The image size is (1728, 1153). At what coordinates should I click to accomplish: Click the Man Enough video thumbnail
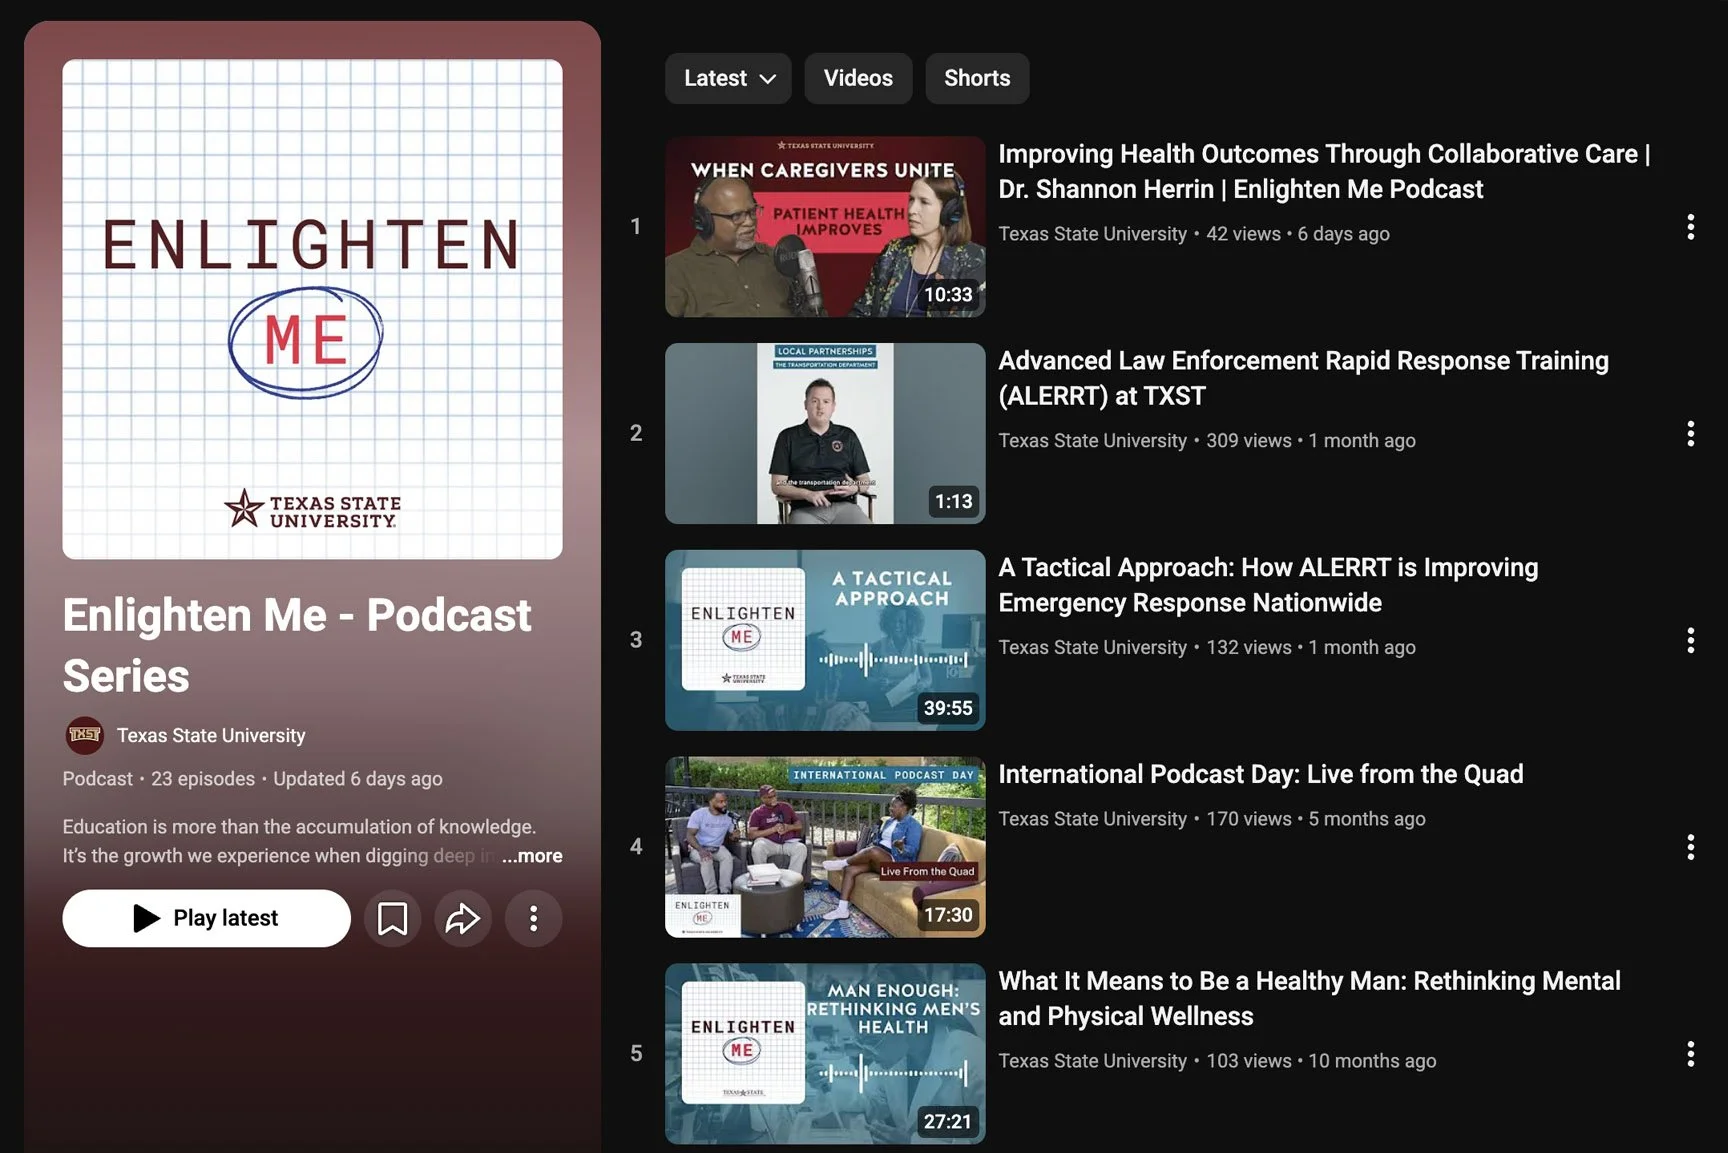click(x=825, y=1054)
